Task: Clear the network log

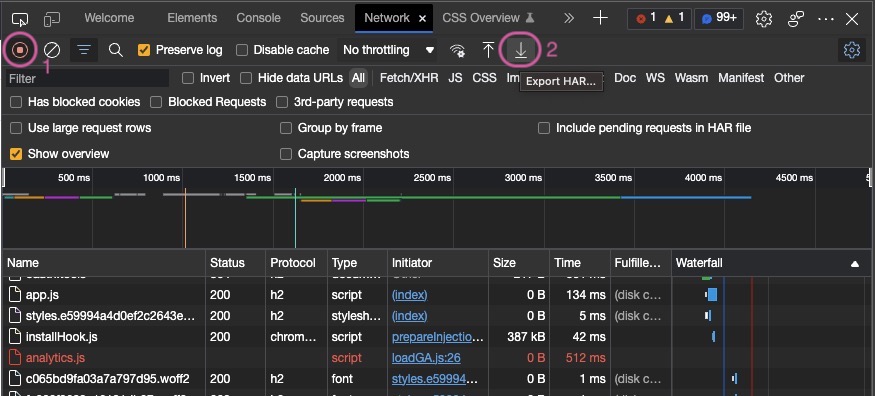Action: point(52,50)
